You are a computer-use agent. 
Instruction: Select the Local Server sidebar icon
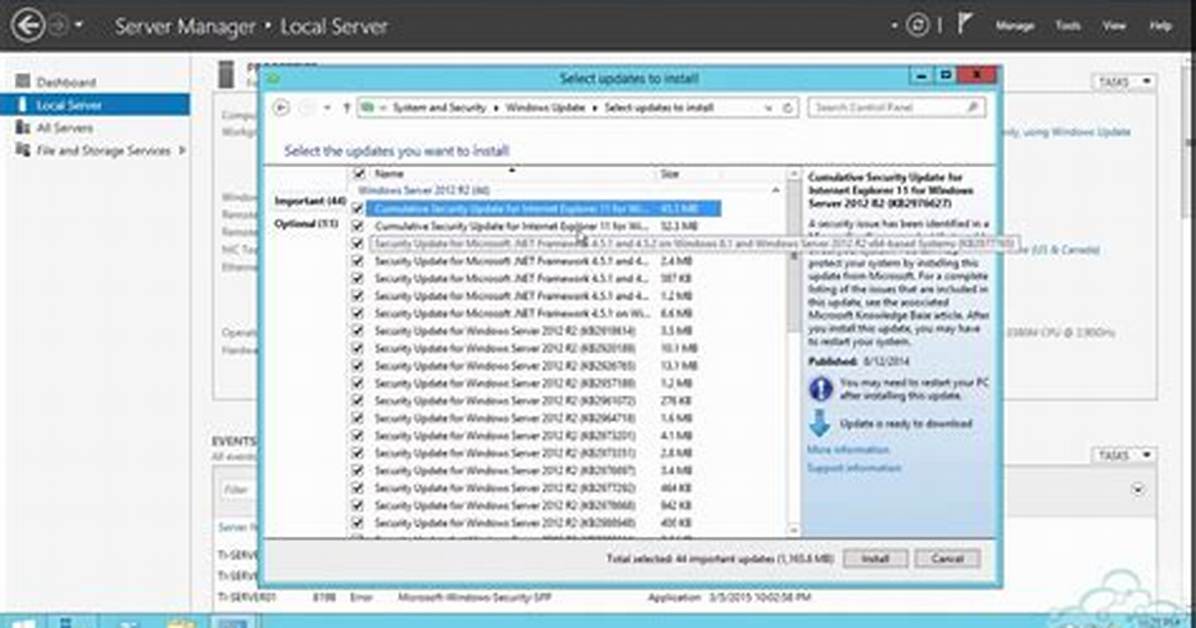point(23,105)
